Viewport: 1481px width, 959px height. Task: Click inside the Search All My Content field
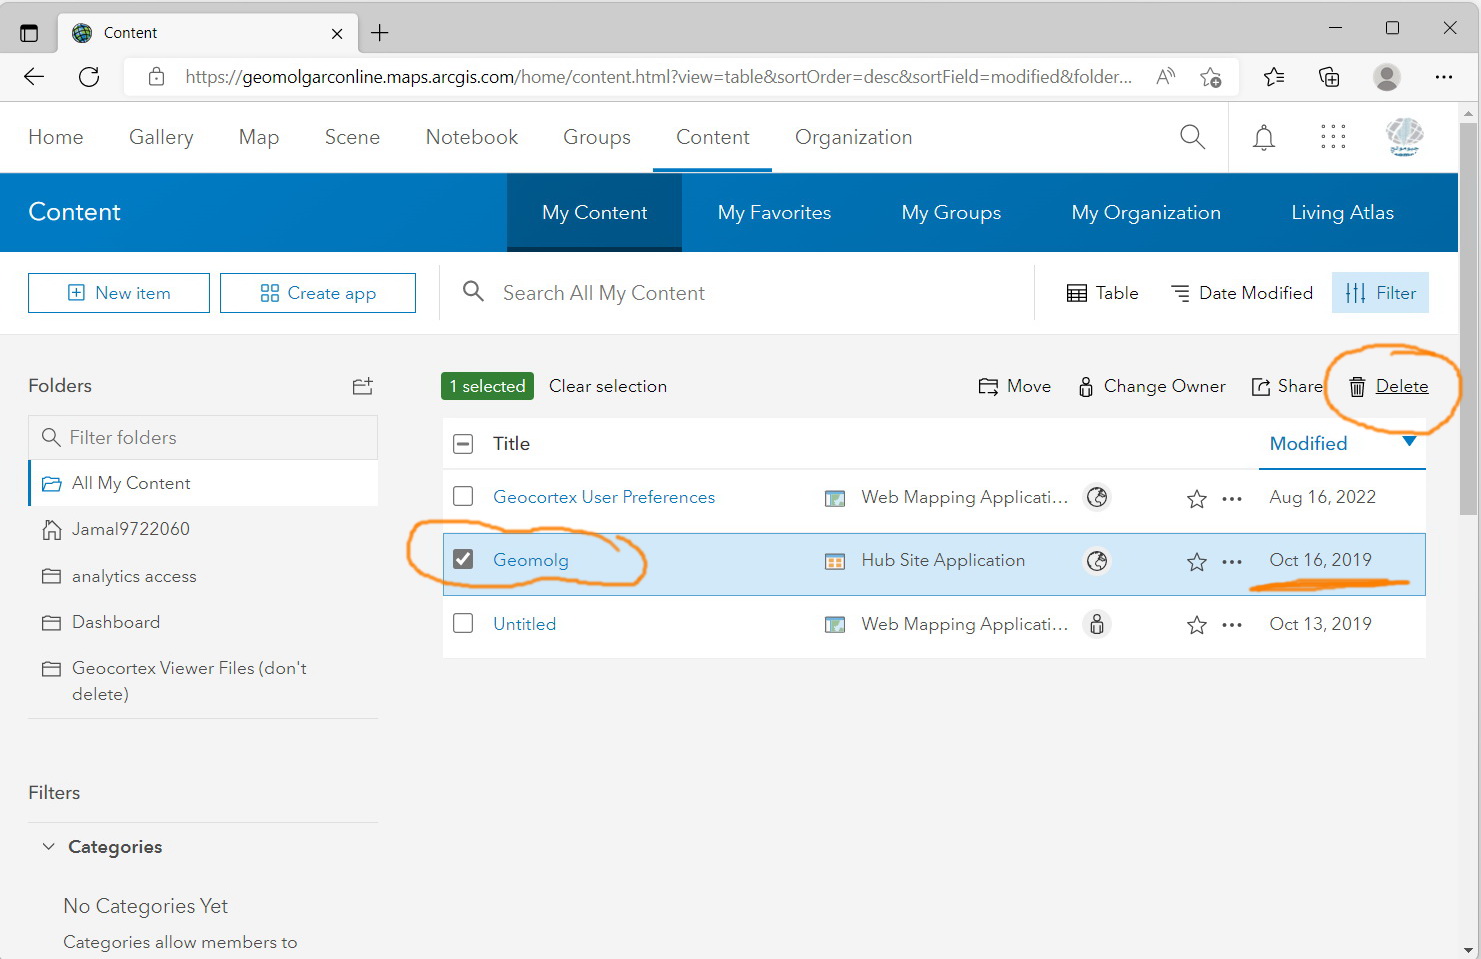click(700, 292)
